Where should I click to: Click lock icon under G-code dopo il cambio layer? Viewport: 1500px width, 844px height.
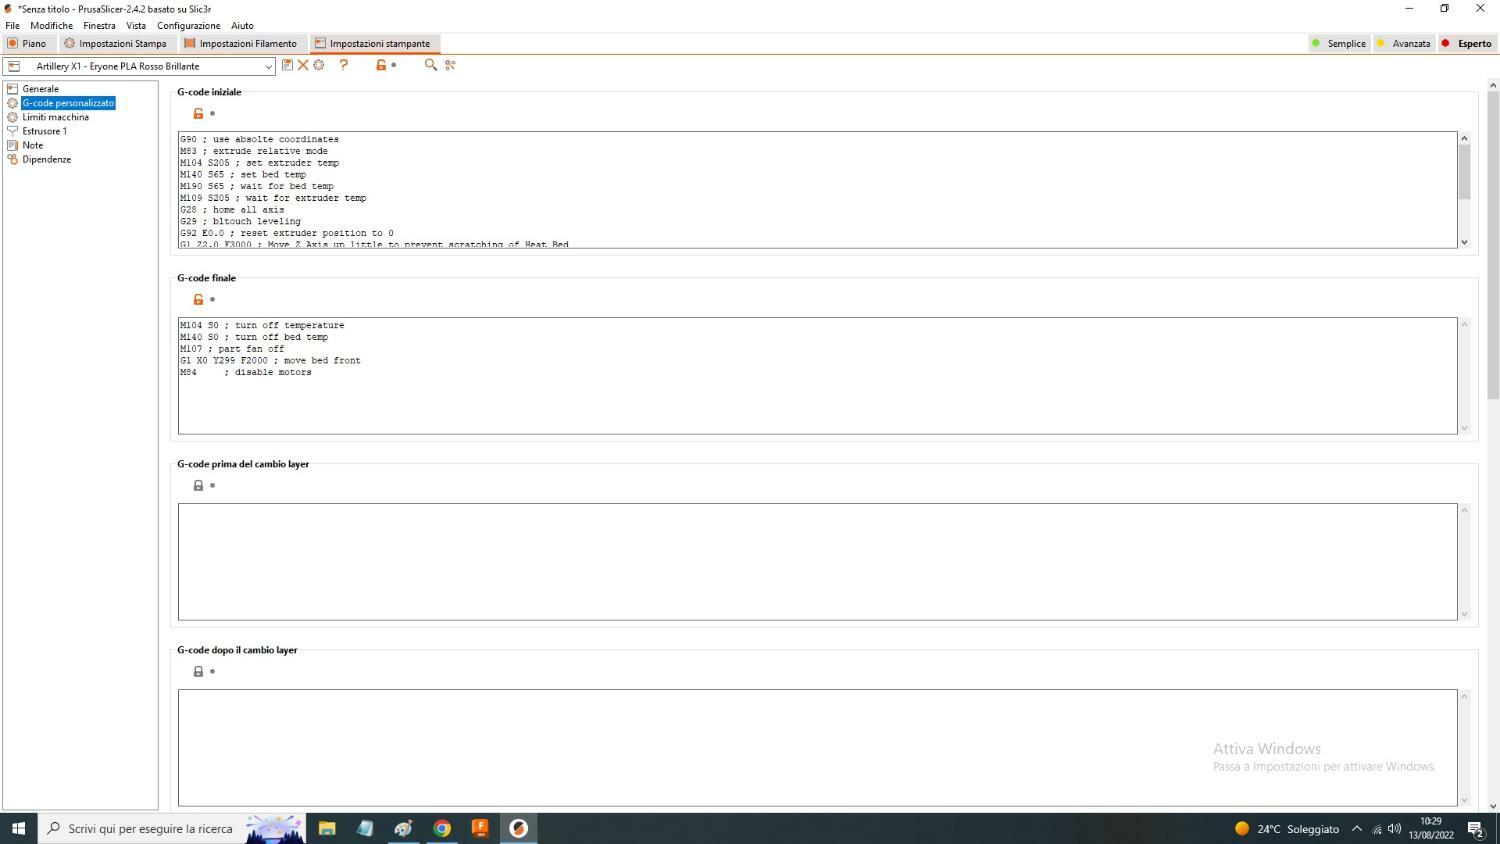point(198,671)
